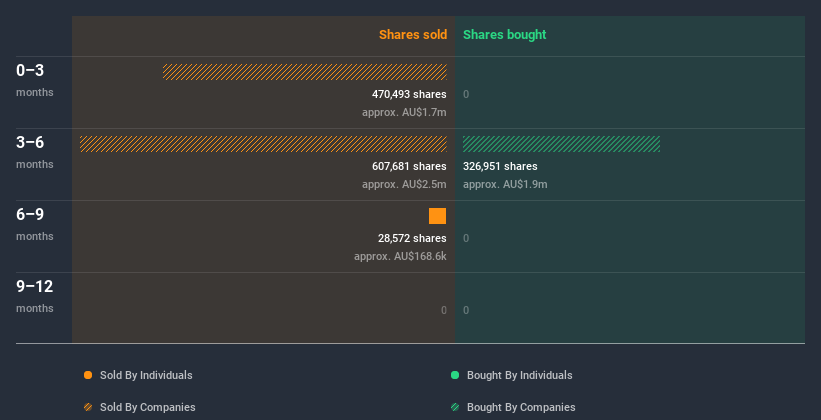This screenshot has width=821, height=420.
Task: Click the 28,572 shares value
Action: click(x=412, y=238)
